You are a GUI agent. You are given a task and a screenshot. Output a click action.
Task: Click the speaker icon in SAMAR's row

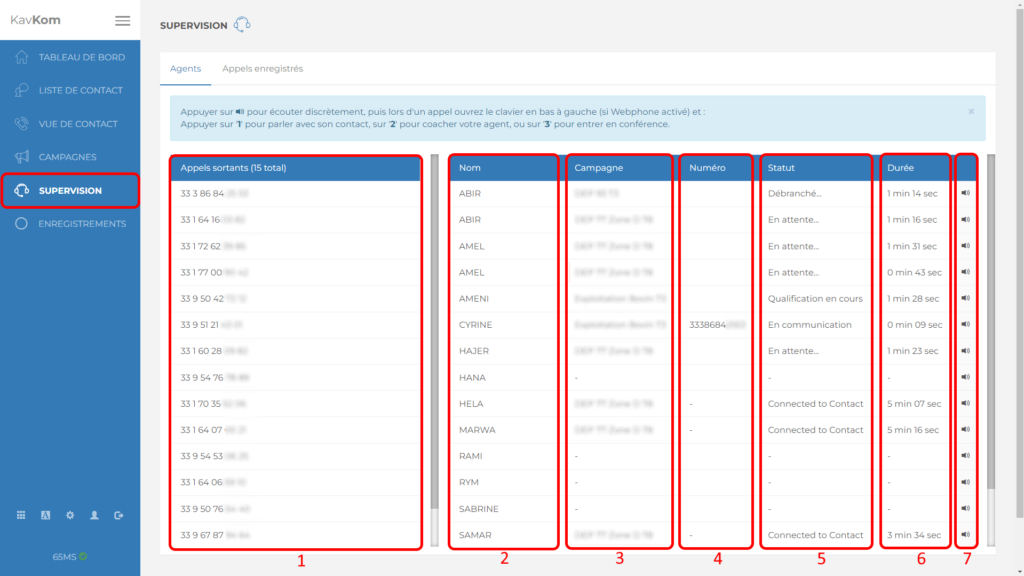click(x=965, y=535)
